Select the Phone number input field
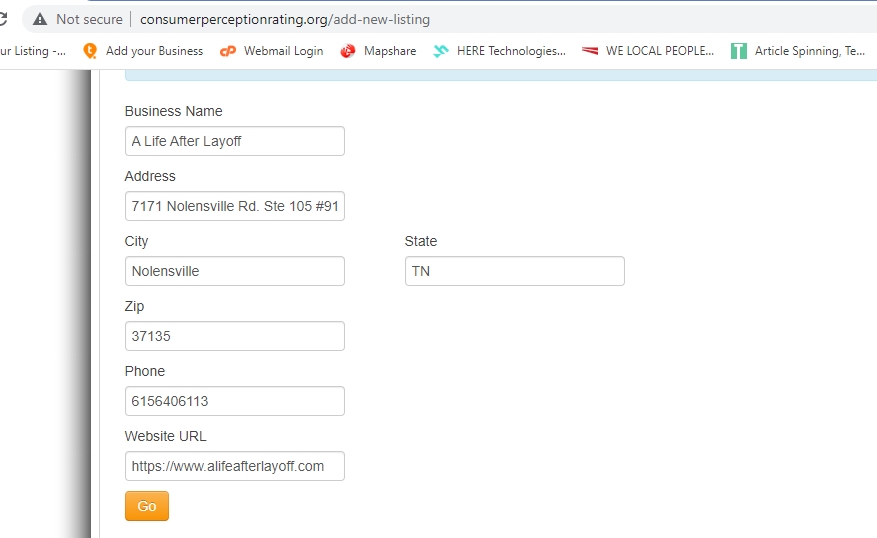This screenshot has height=538, width=877. [234, 401]
